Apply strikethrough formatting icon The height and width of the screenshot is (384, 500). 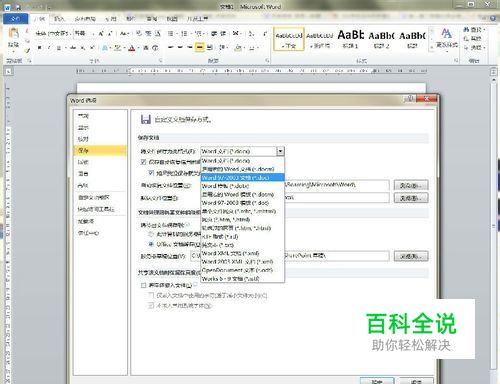click(x=73, y=48)
